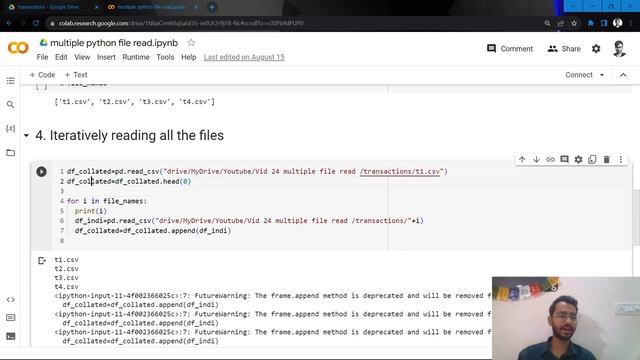Bookmark this page star icon
This screenshot has width=640, height=360.
tap(574, 23)
